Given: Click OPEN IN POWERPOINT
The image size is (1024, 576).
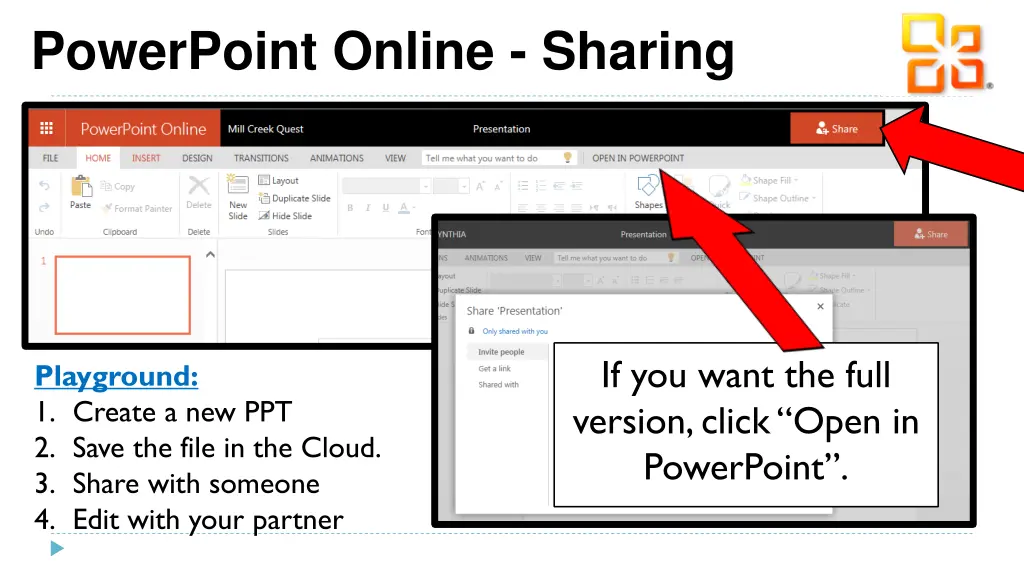Looking at the screenshot, I should [638, 158].
